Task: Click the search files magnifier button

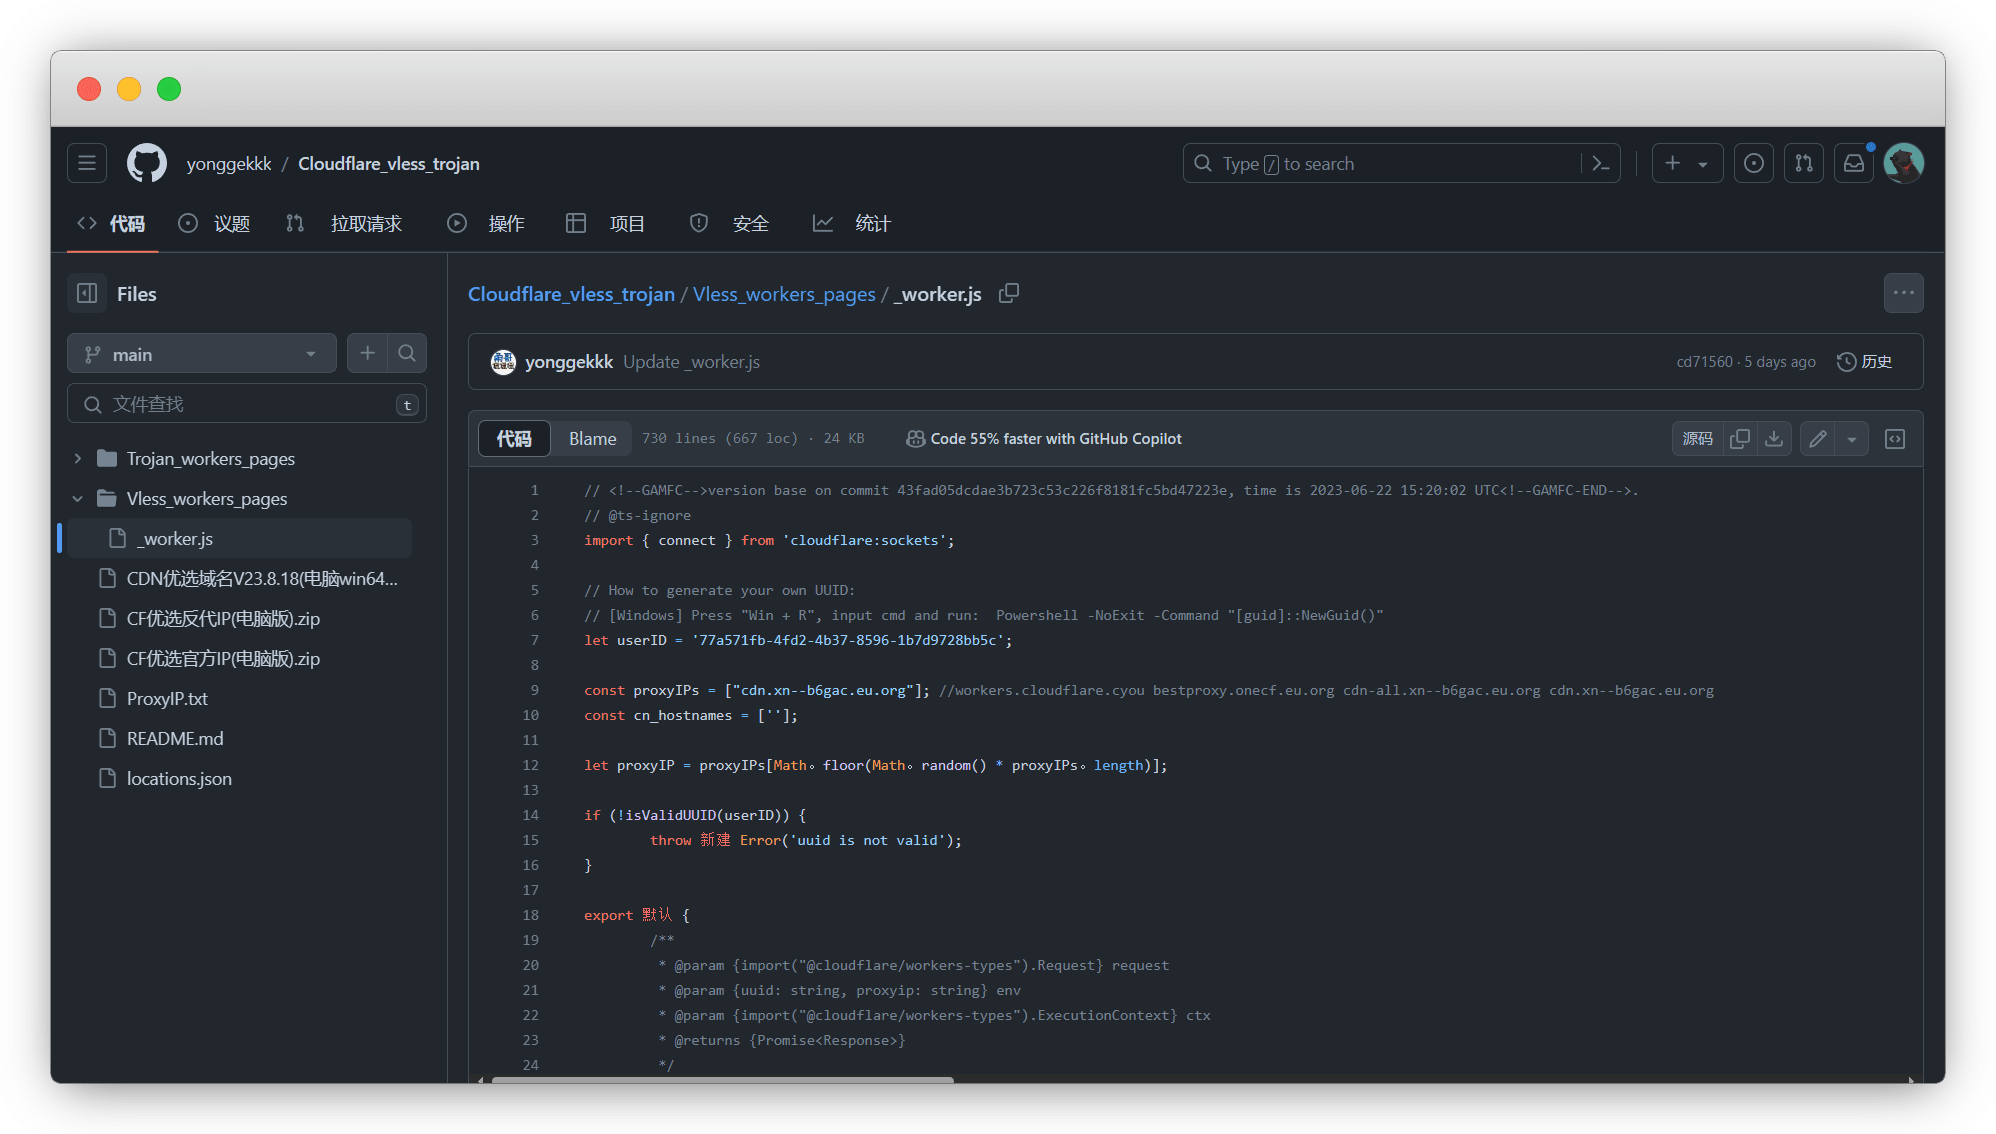Action: (407, 353)
